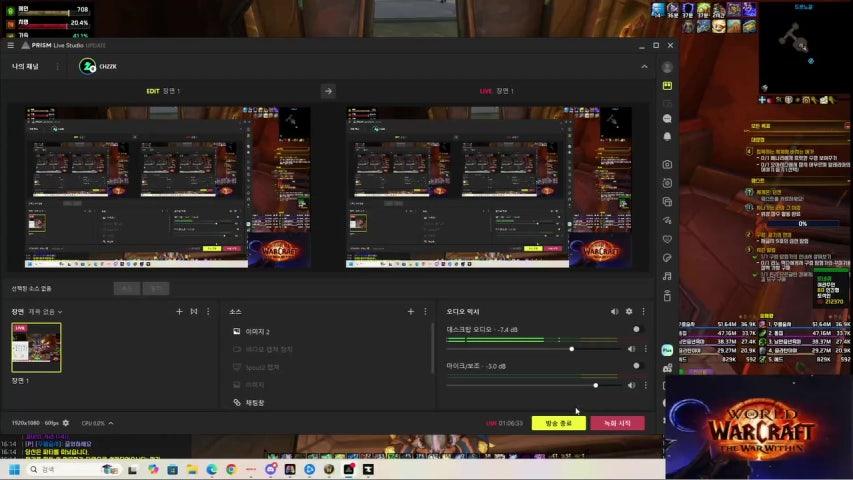Mute all audio via mixer speaker icon

[x=615, y=311]
